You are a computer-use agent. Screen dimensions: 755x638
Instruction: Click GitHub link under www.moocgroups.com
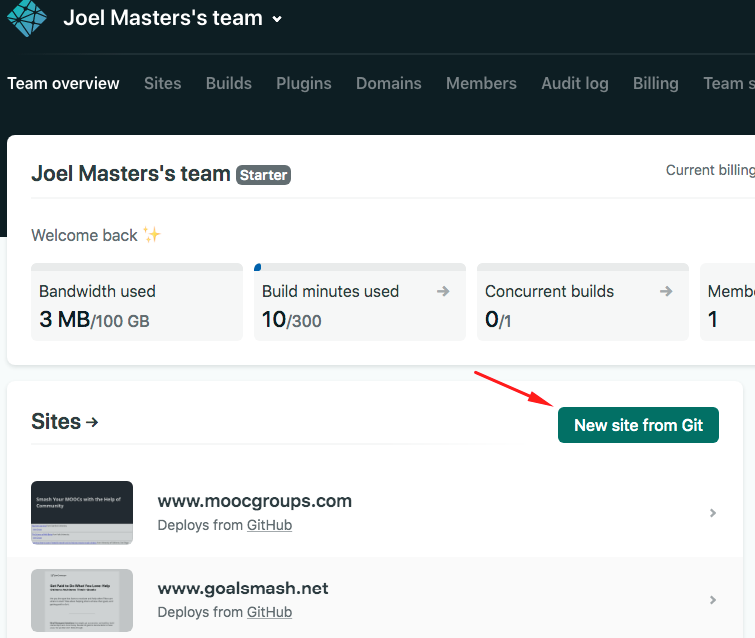(x=269, y=525)
